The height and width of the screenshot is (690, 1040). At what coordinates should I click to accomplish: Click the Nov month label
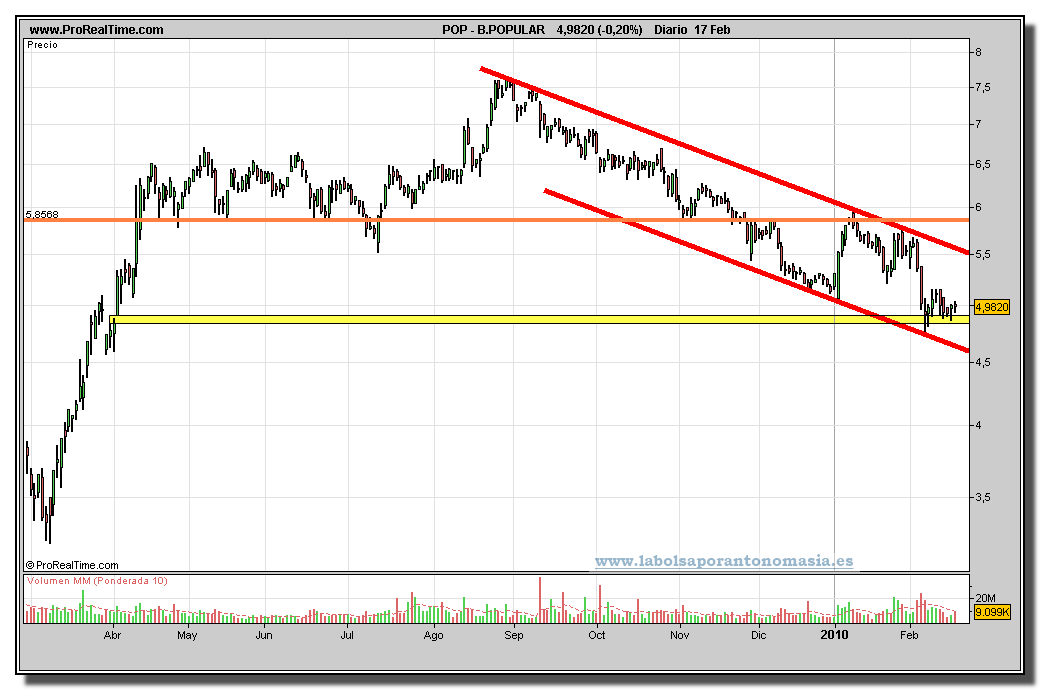679,636
